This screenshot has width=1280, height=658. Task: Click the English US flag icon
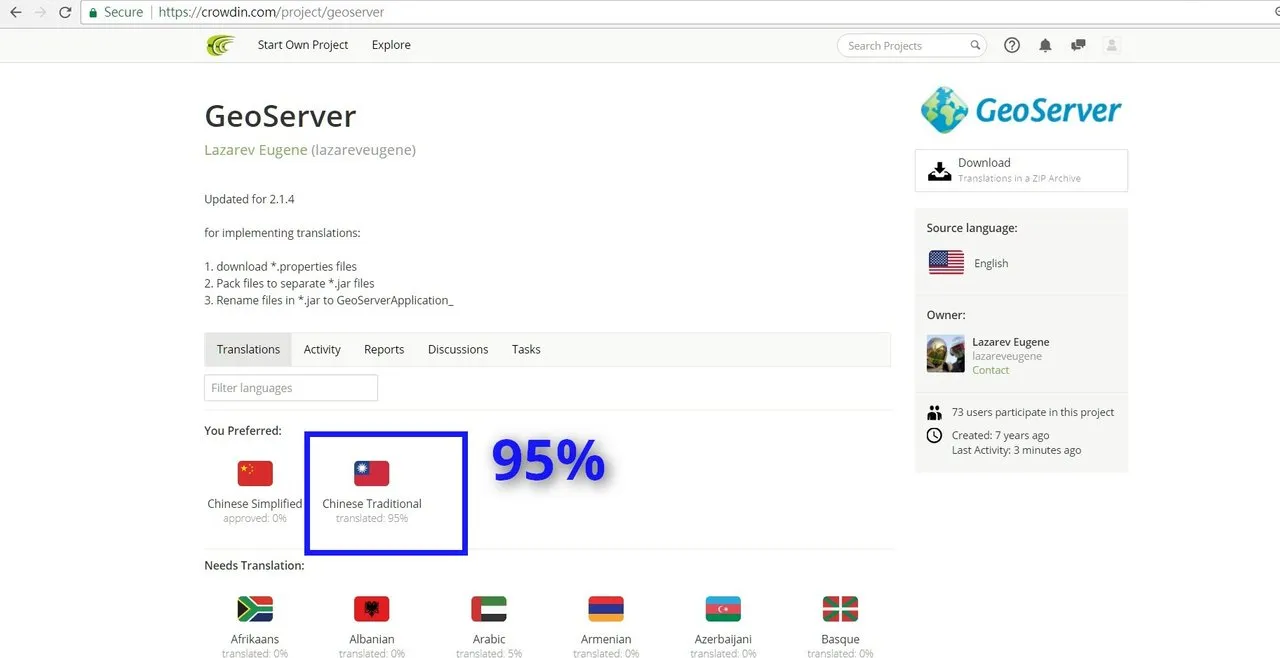(x=946, y=263)
